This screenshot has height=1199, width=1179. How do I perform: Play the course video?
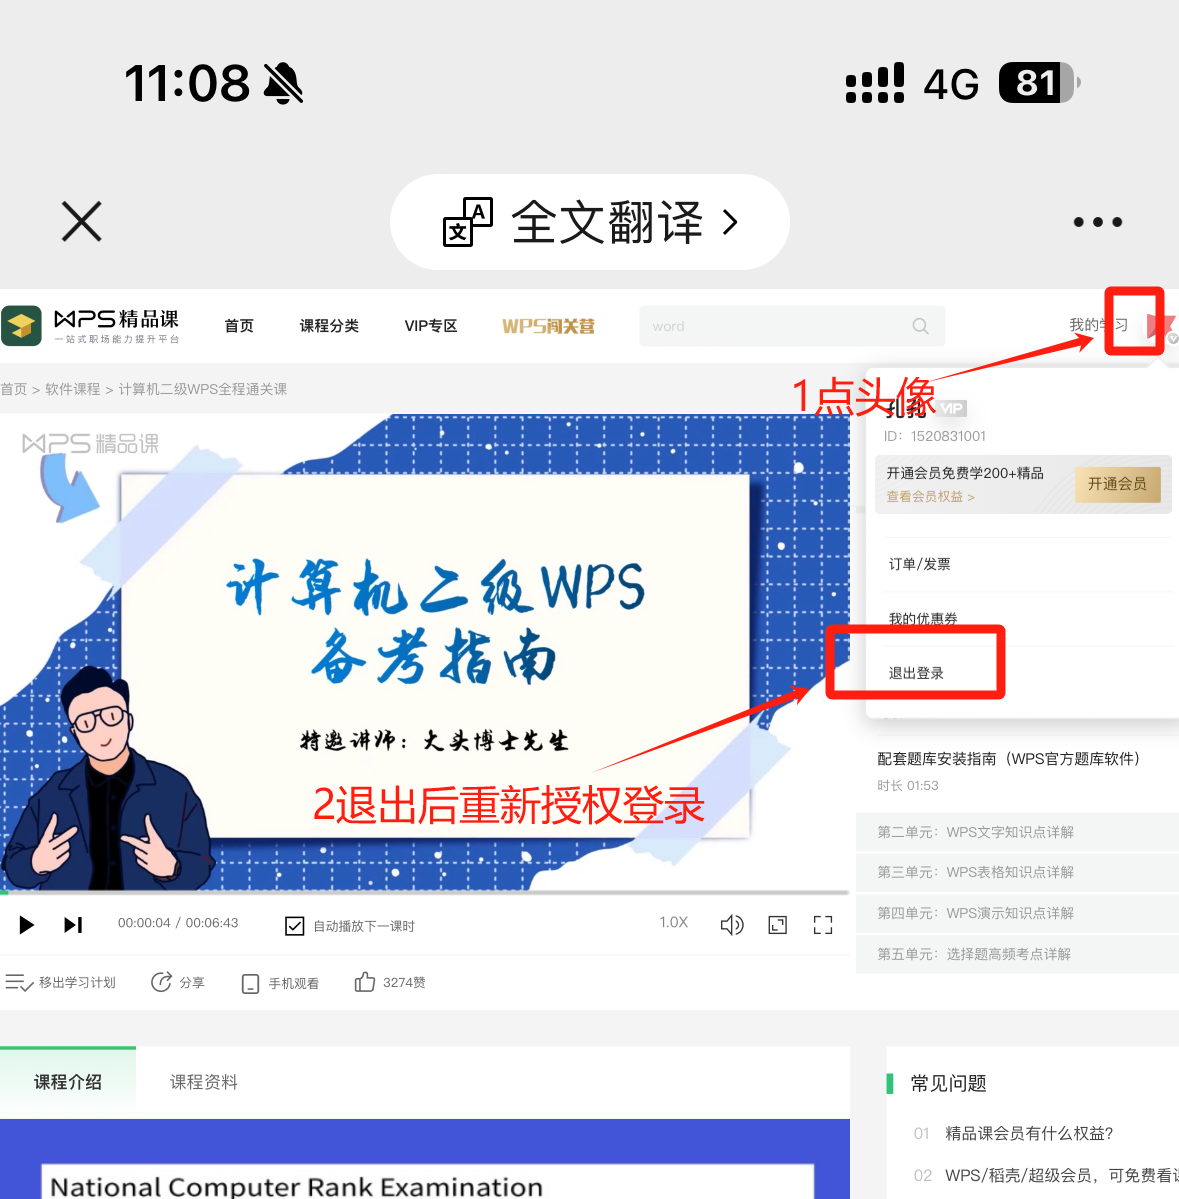coord(27,925)
